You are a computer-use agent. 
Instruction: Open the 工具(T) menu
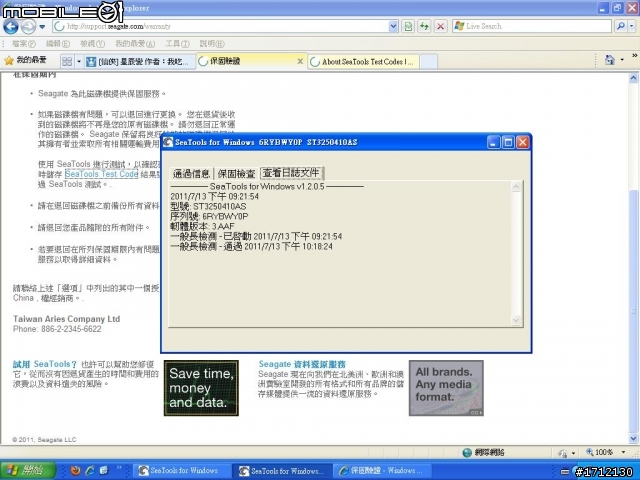click(x=177, y=44)
